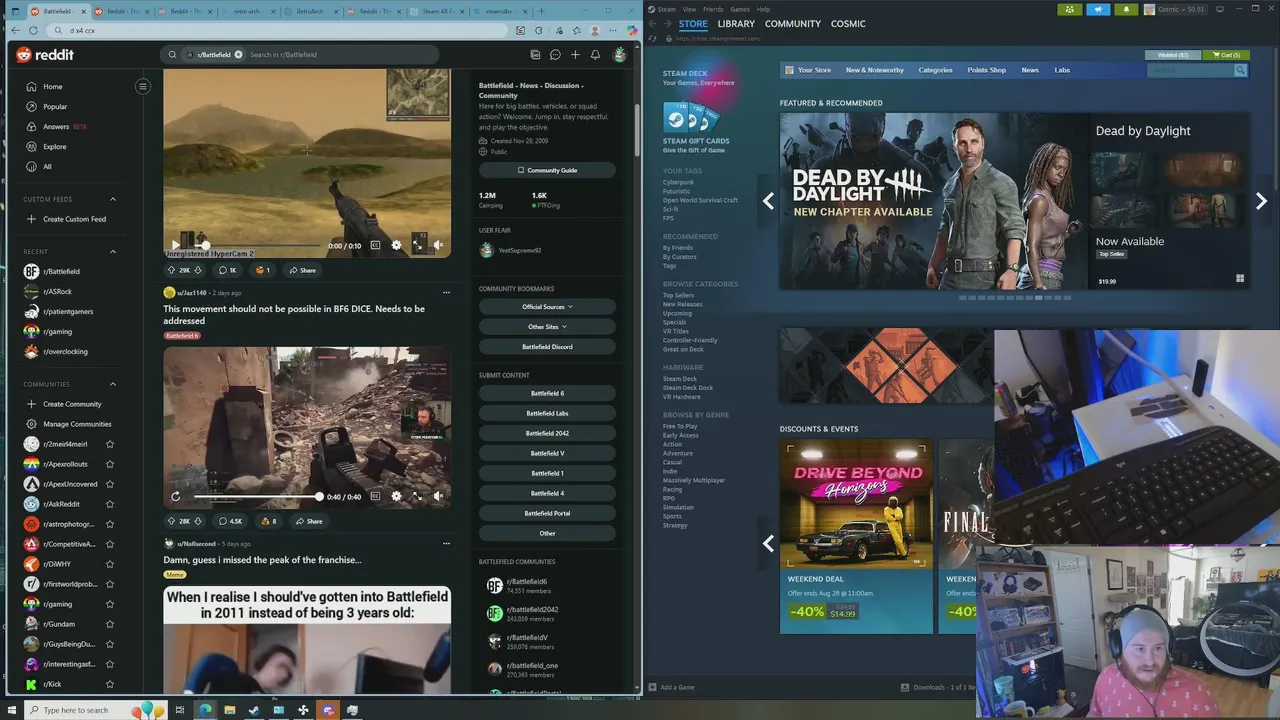Screen dimensions: 1280x720
Task: Open Drive Beyond Horizons weekend deal
Action: coord(856,535)
